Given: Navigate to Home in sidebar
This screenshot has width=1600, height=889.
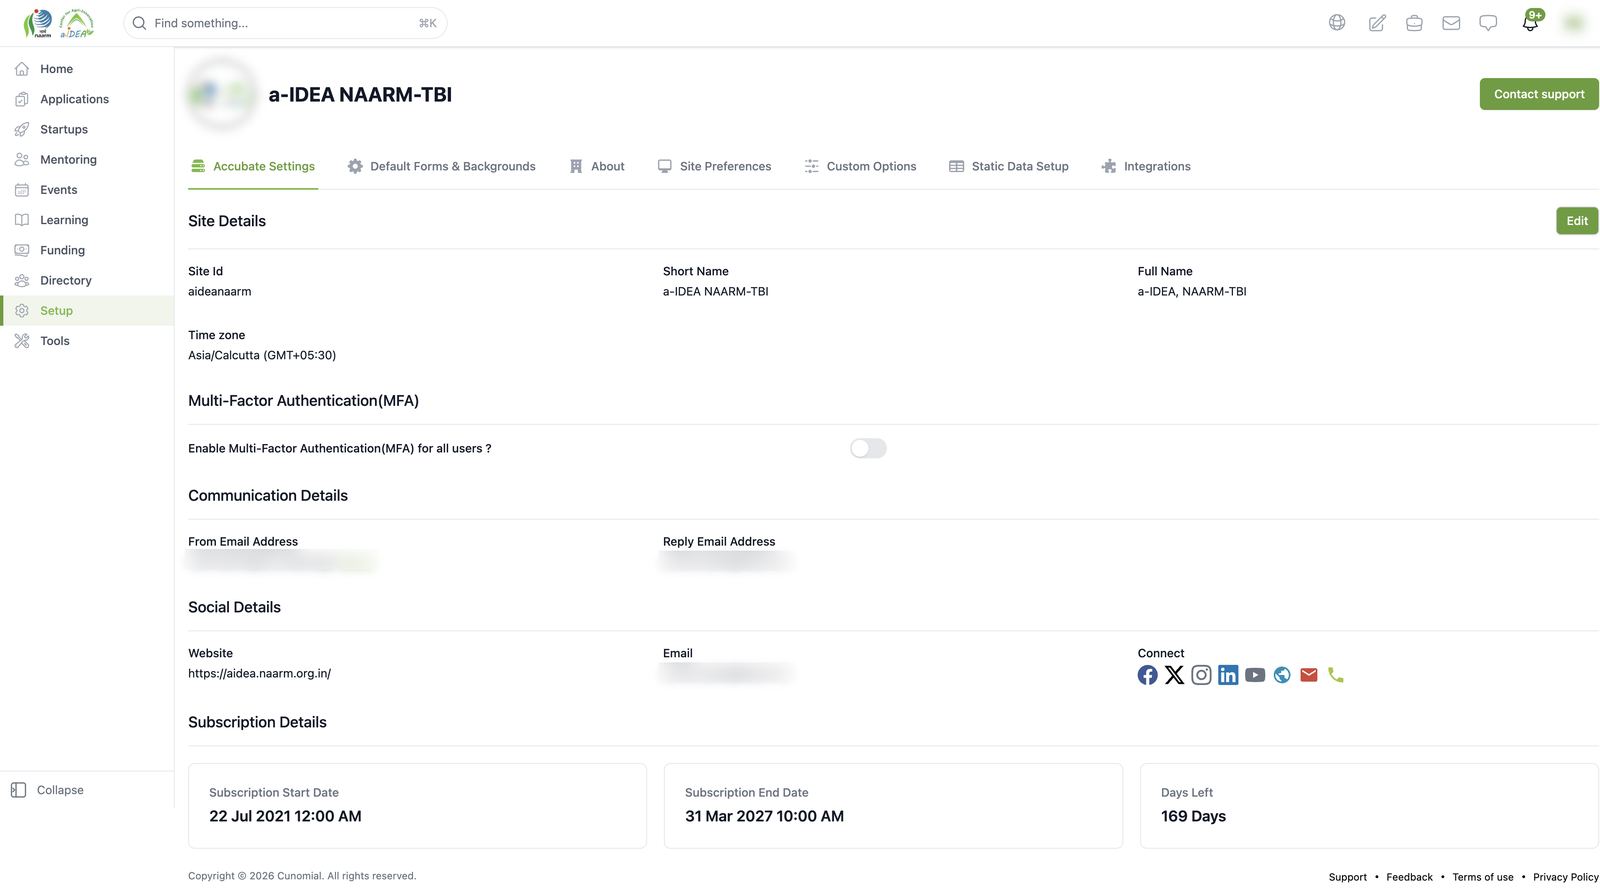Looking at the screenshot, I should [87, 69].
